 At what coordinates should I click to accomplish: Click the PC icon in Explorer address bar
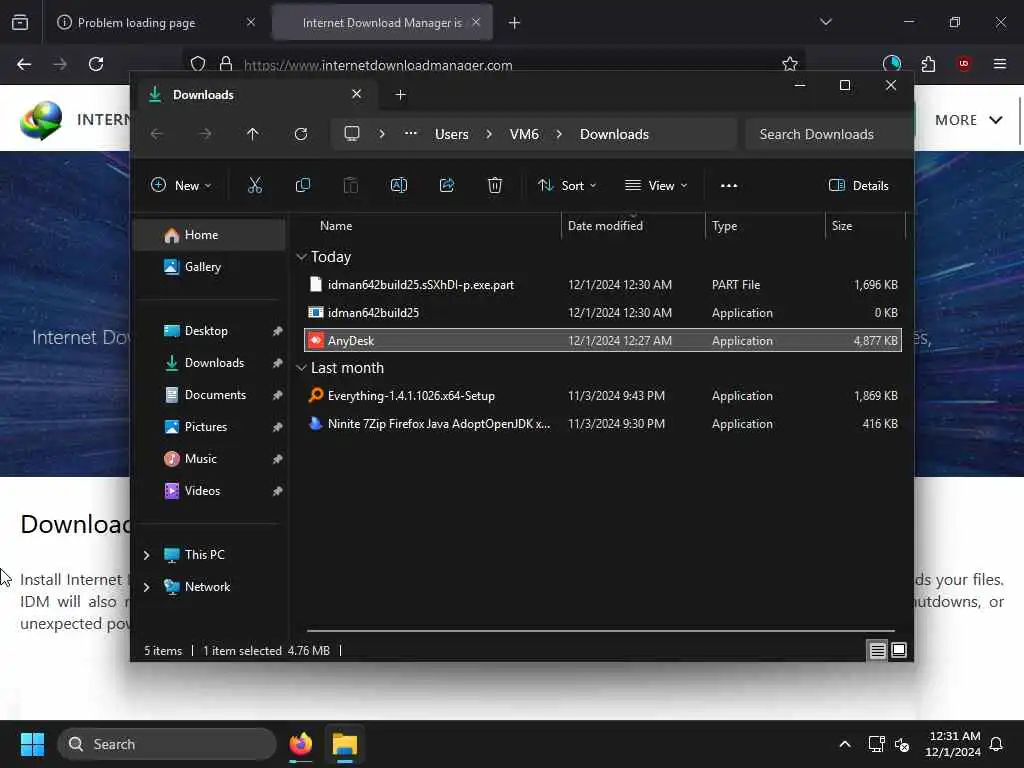352,134
